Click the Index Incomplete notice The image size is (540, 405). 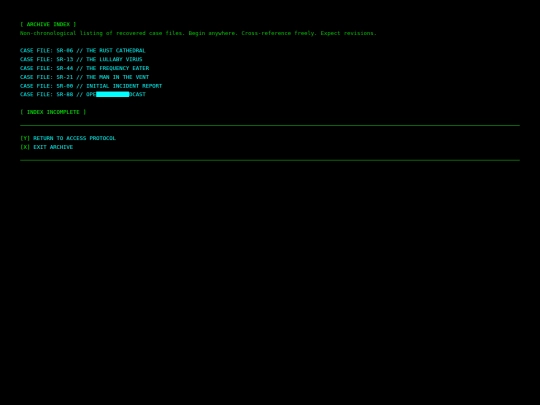[53, 112]
